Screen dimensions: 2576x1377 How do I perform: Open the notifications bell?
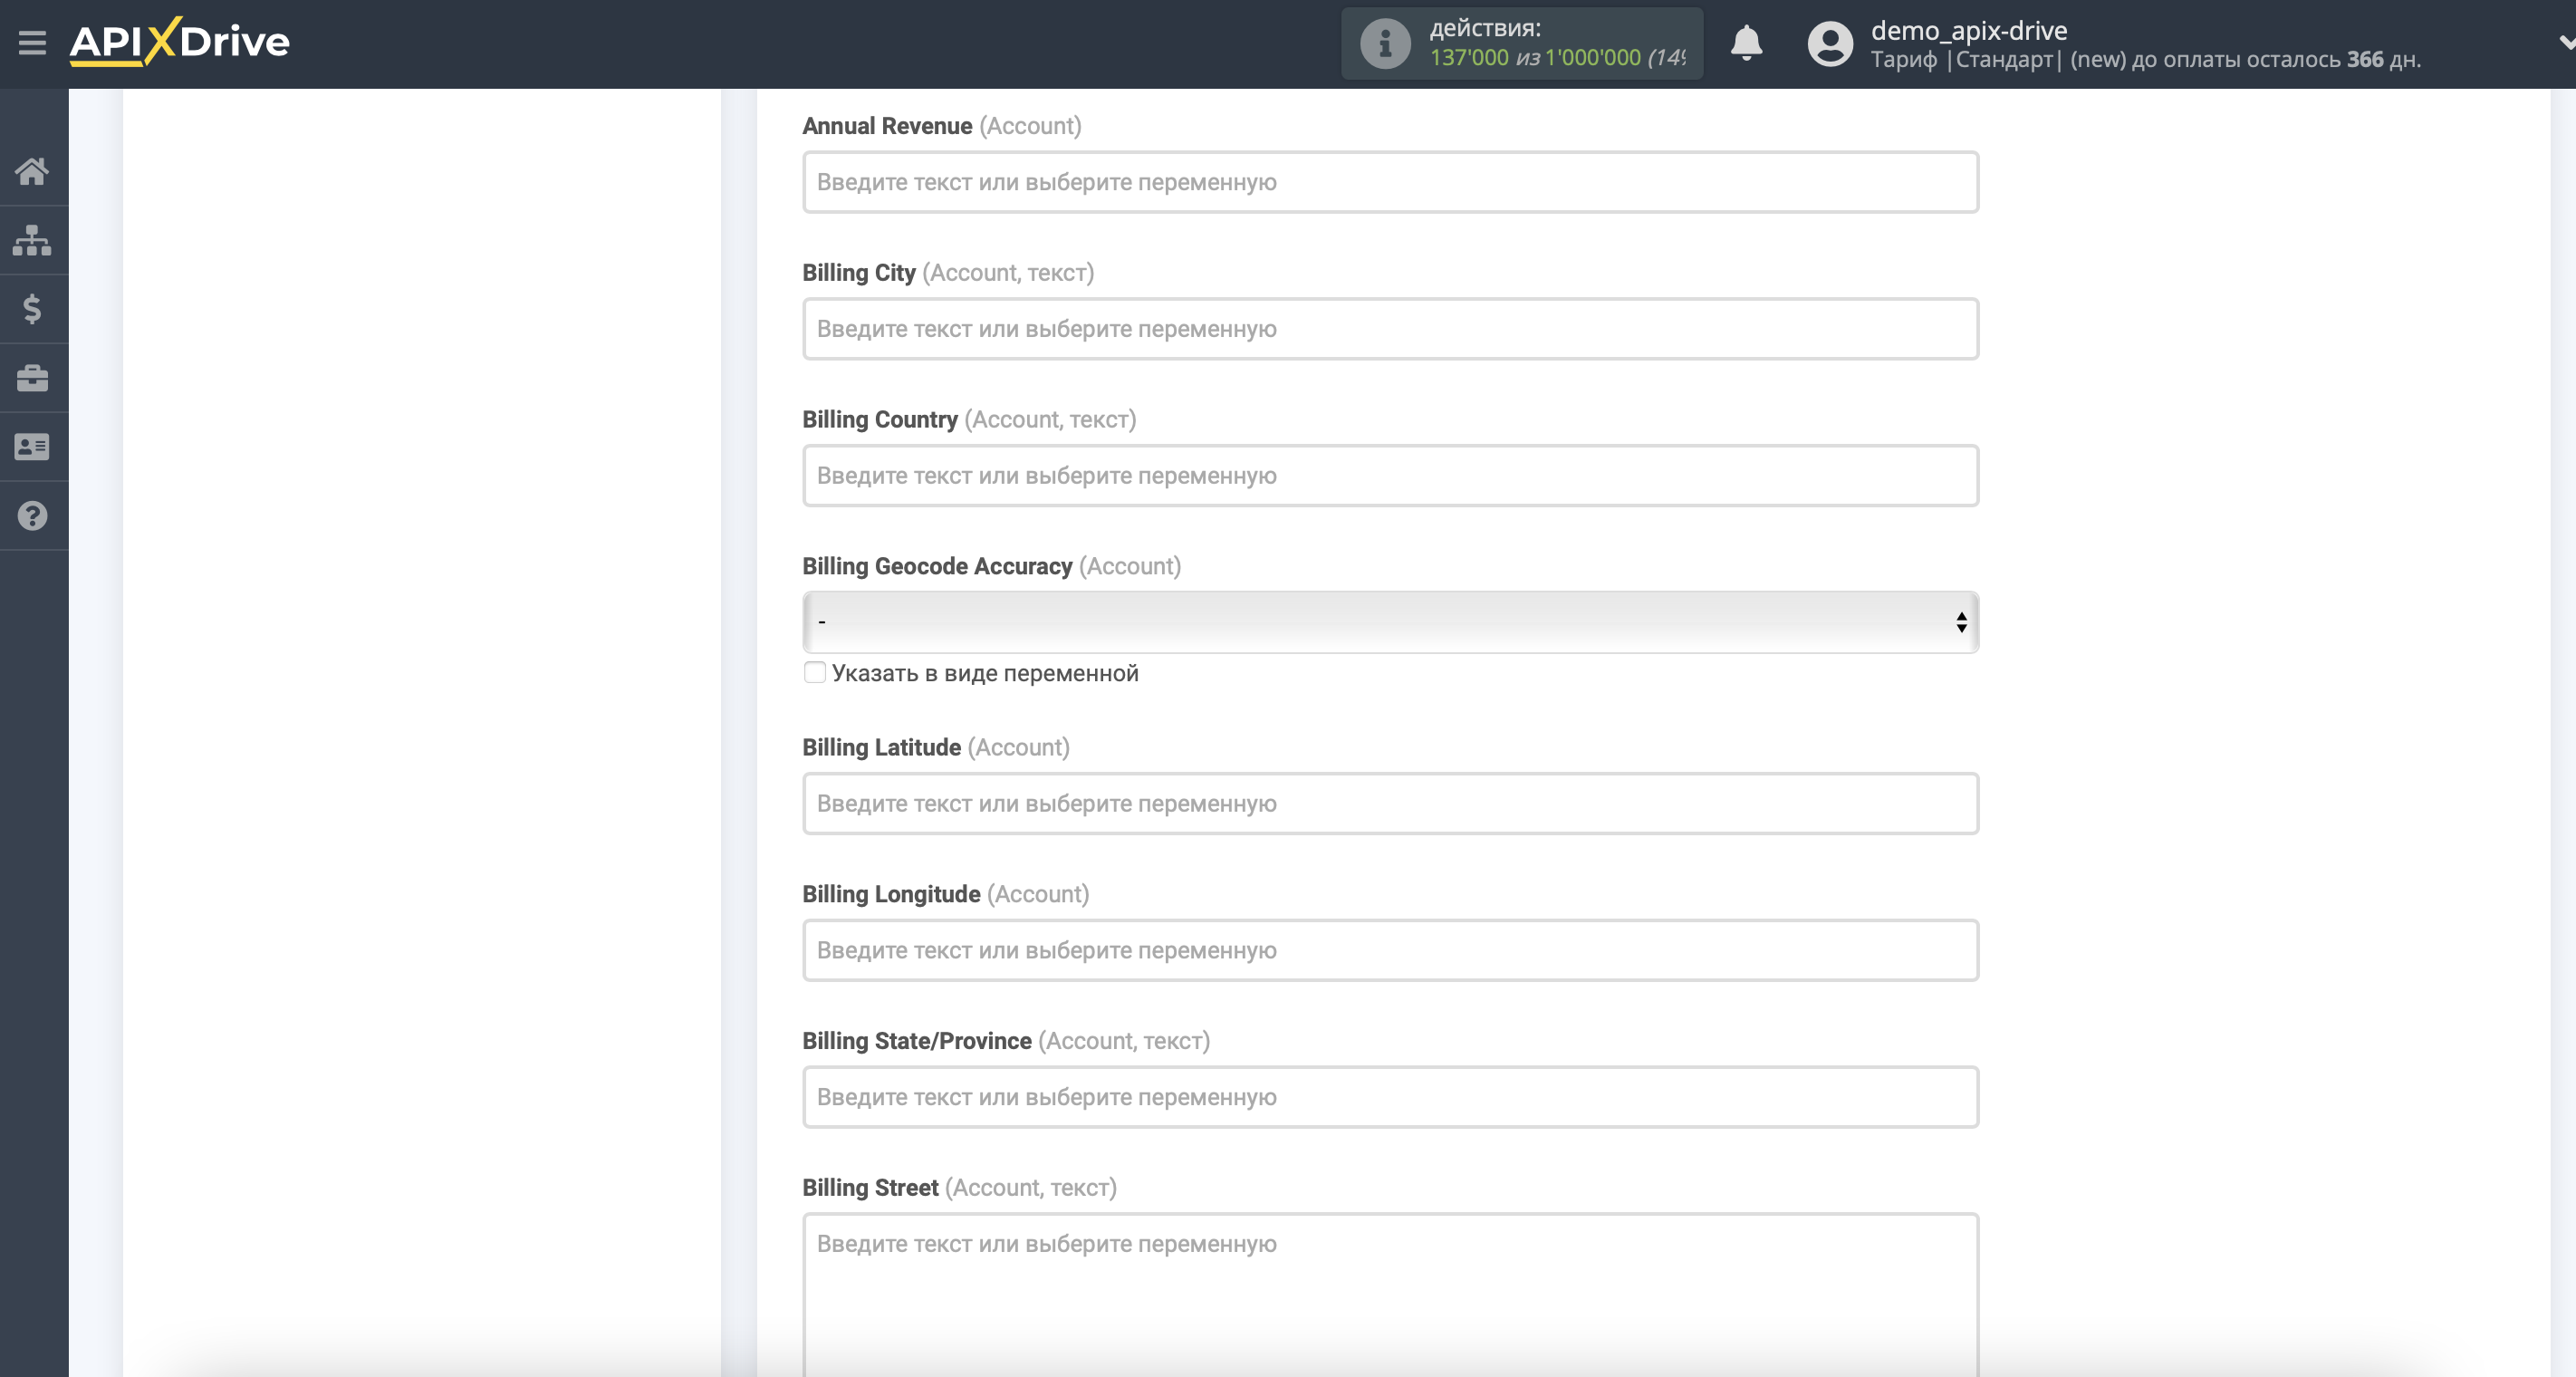1746,43
